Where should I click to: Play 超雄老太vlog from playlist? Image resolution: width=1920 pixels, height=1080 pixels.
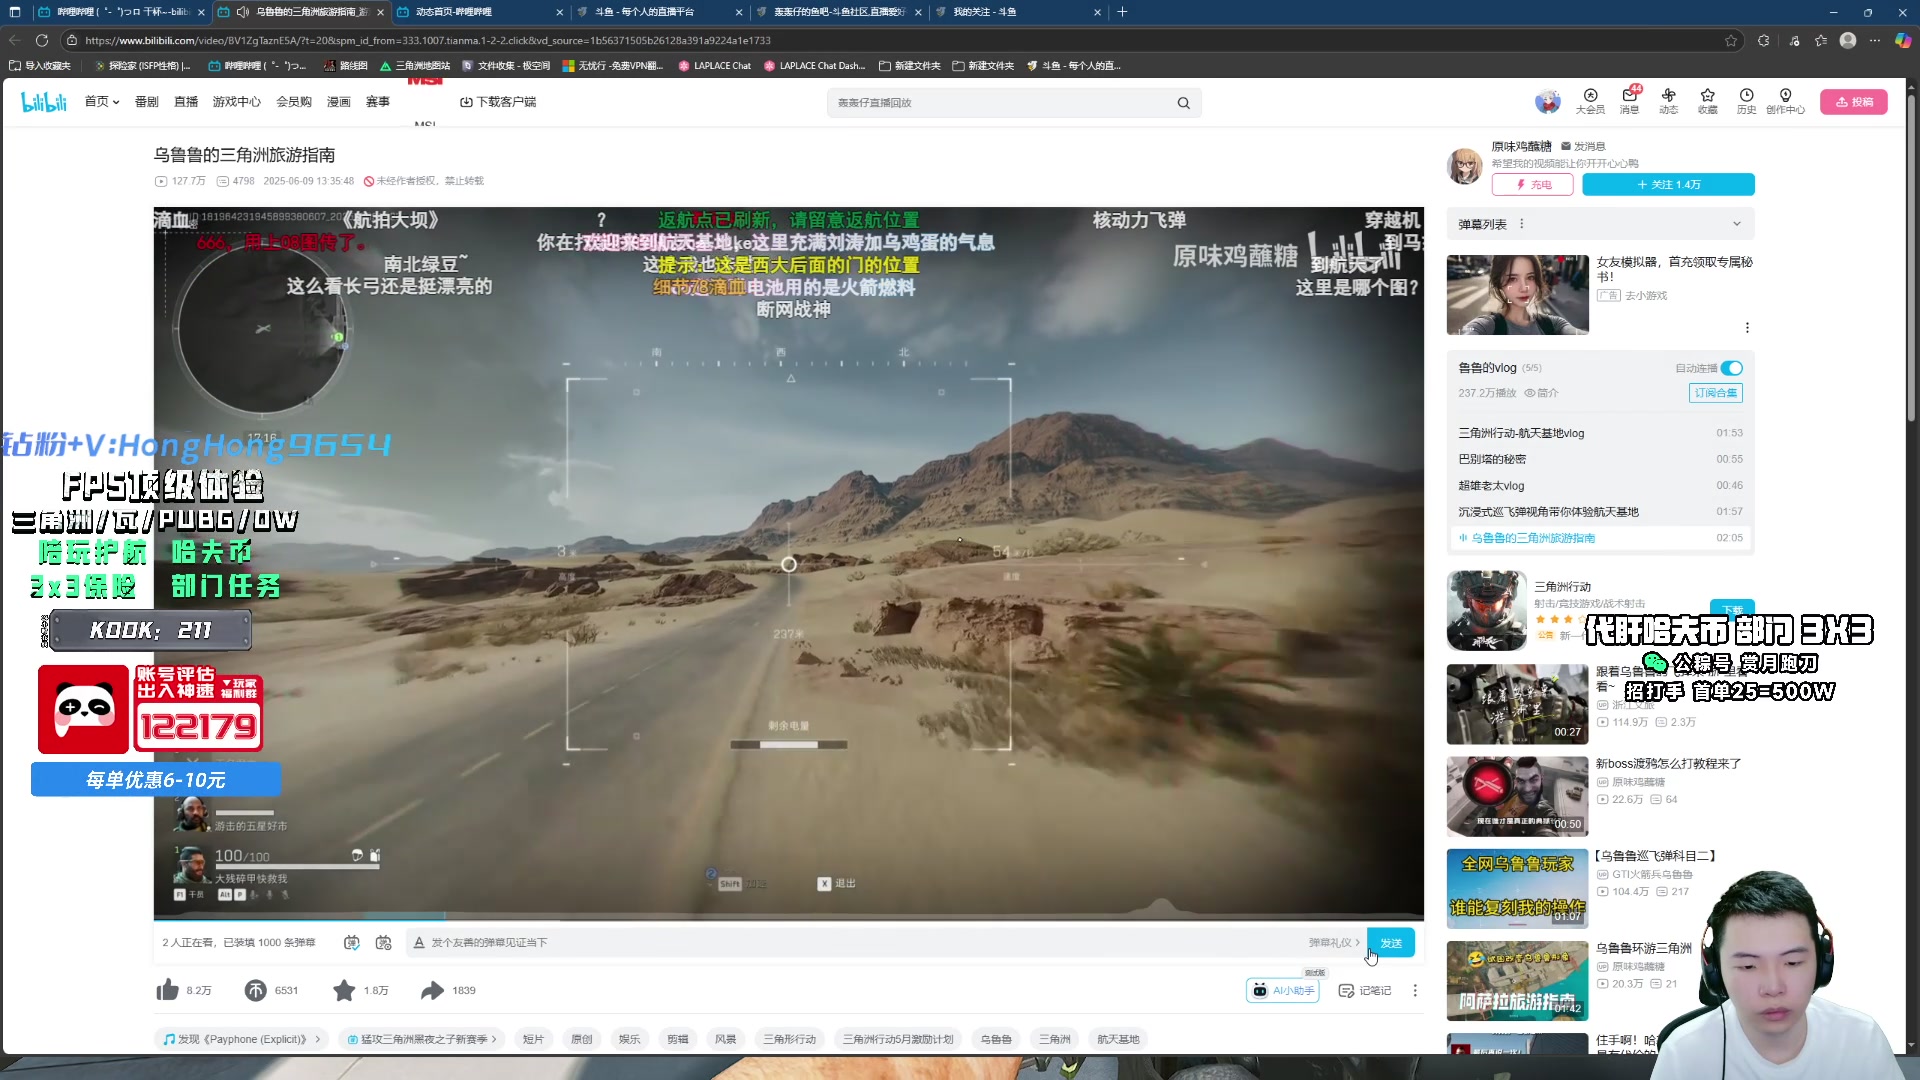[x=1600, y=486]
